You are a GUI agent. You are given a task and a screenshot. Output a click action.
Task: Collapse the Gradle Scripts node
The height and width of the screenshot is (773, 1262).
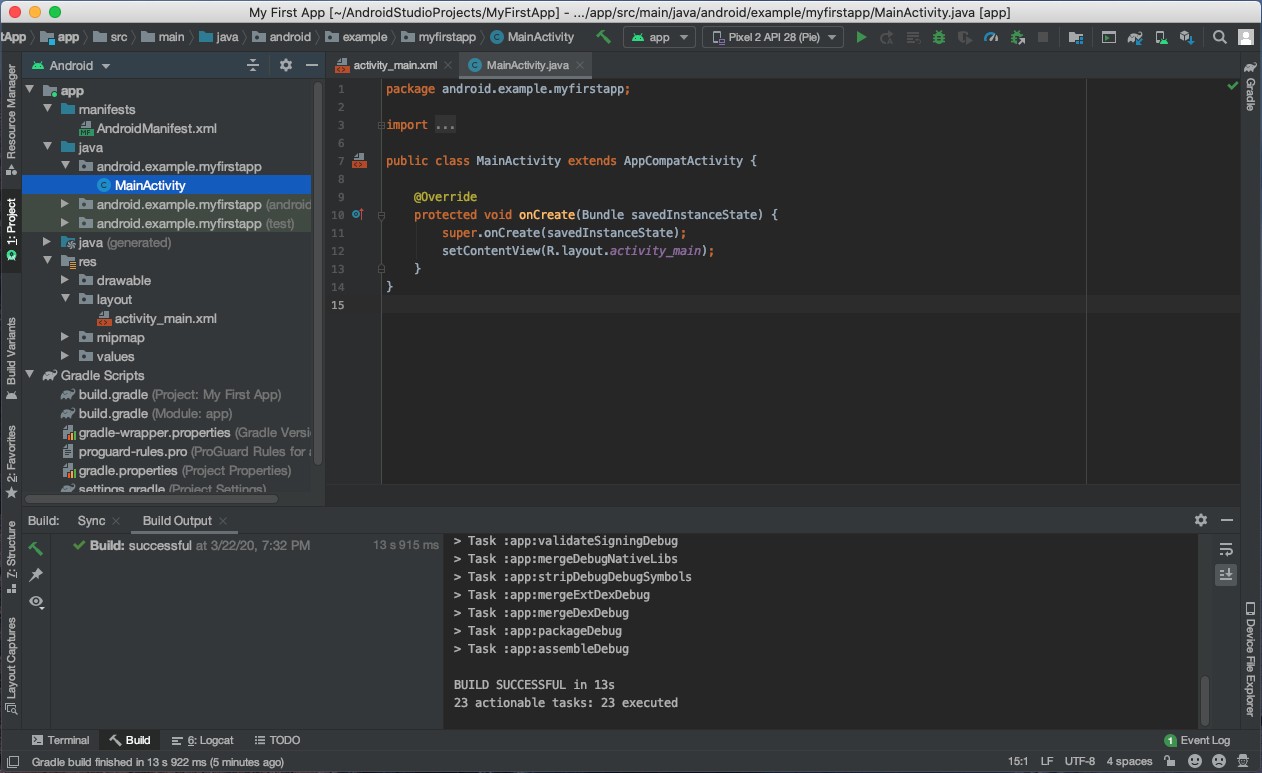coord(29,376)
